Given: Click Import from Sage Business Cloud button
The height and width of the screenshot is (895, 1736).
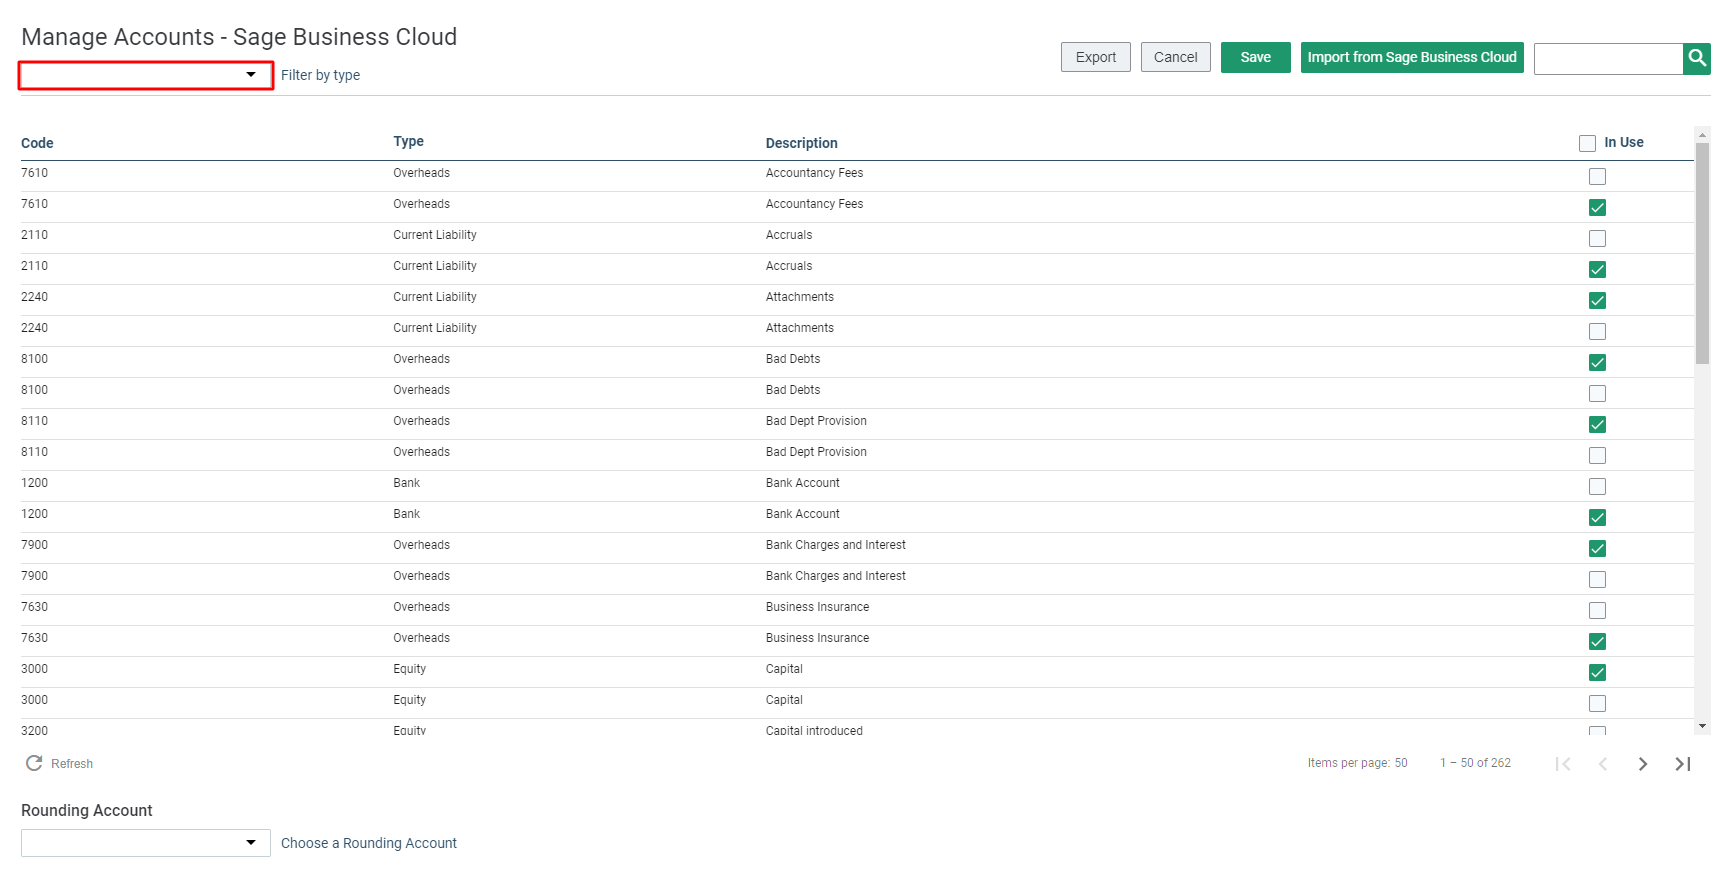Looking at the screenshot, I should [1412, 57].
